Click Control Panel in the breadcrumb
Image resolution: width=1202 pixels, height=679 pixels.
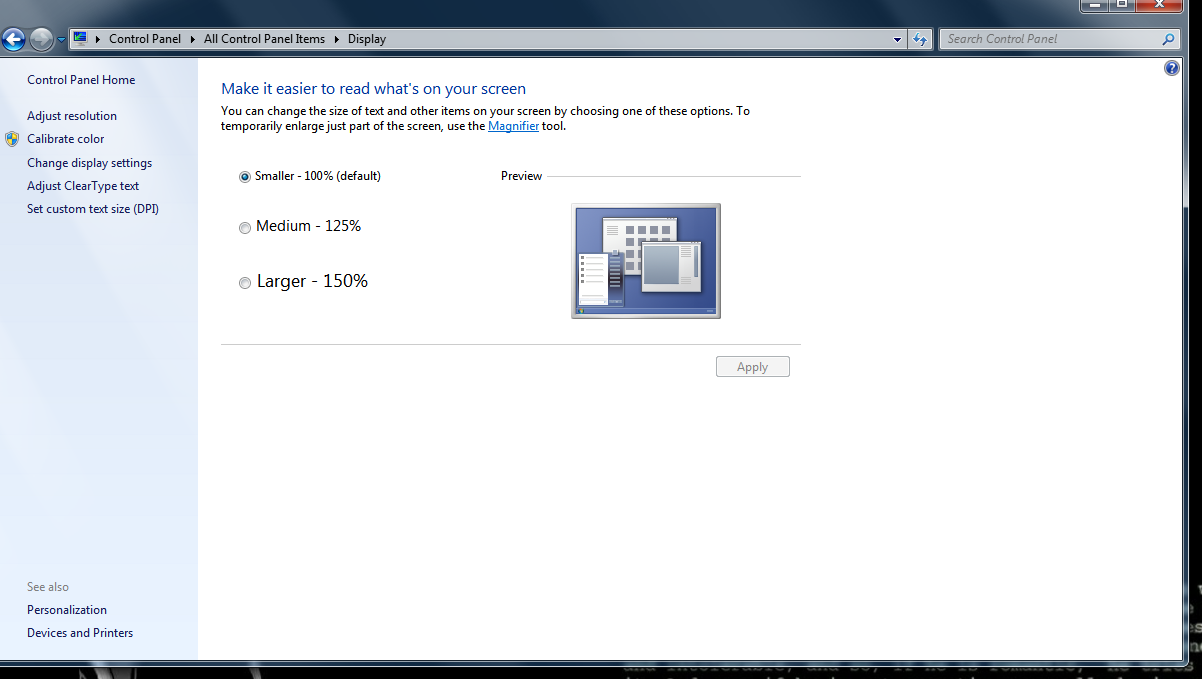pyautogui.click(x=145, y=39)
